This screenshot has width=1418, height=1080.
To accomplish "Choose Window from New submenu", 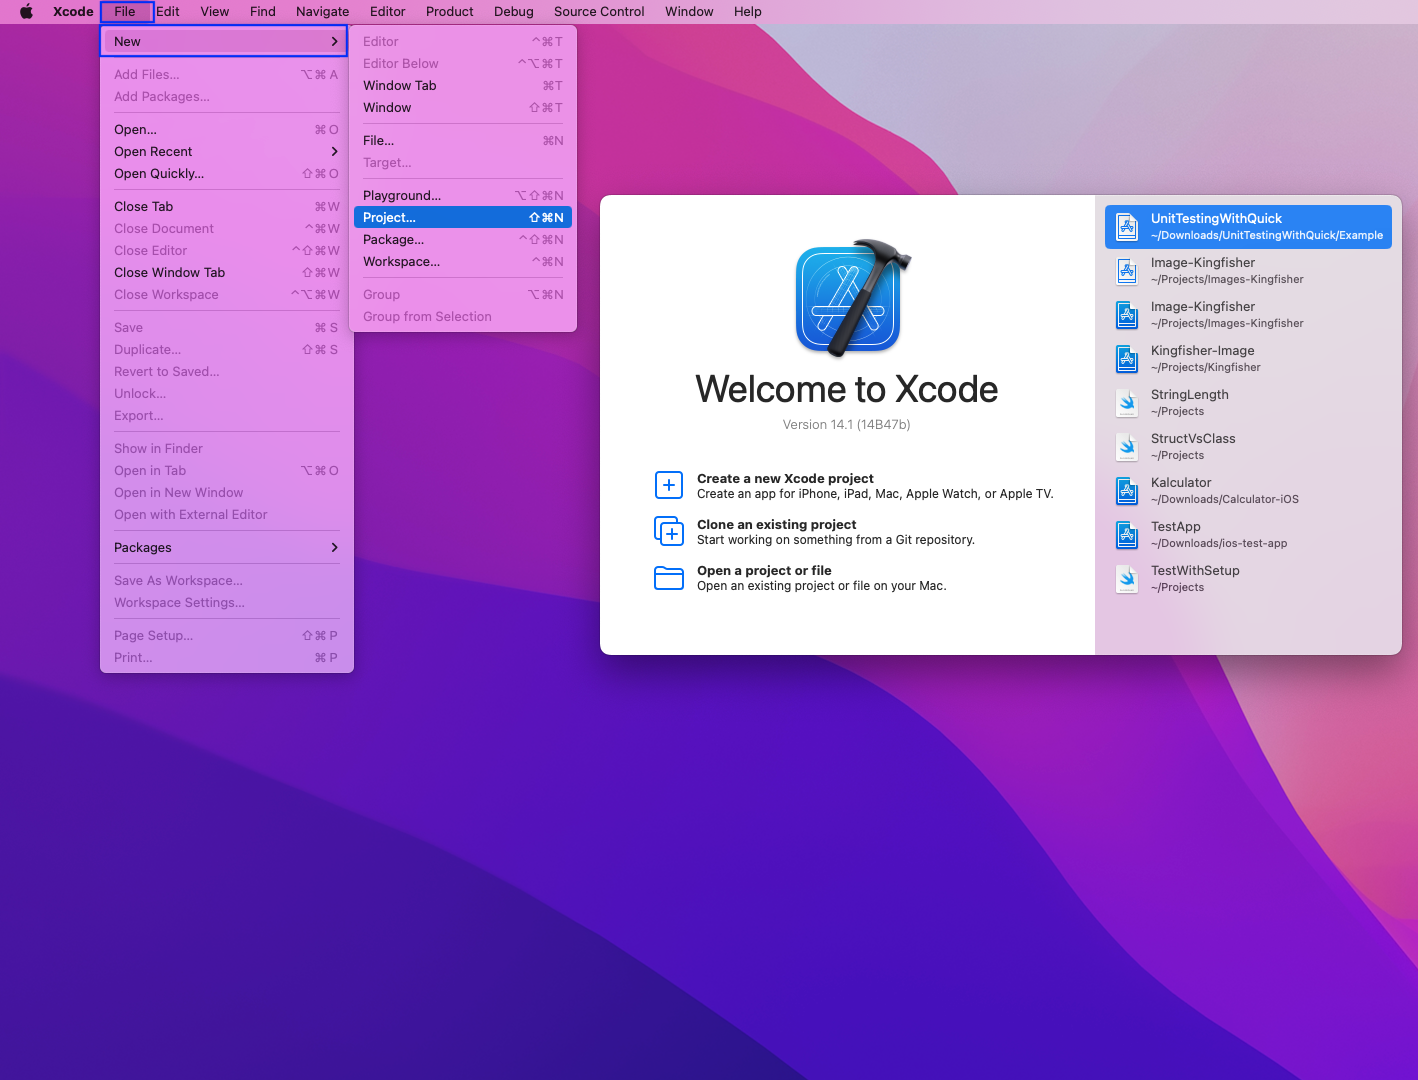I will (463, 107).
